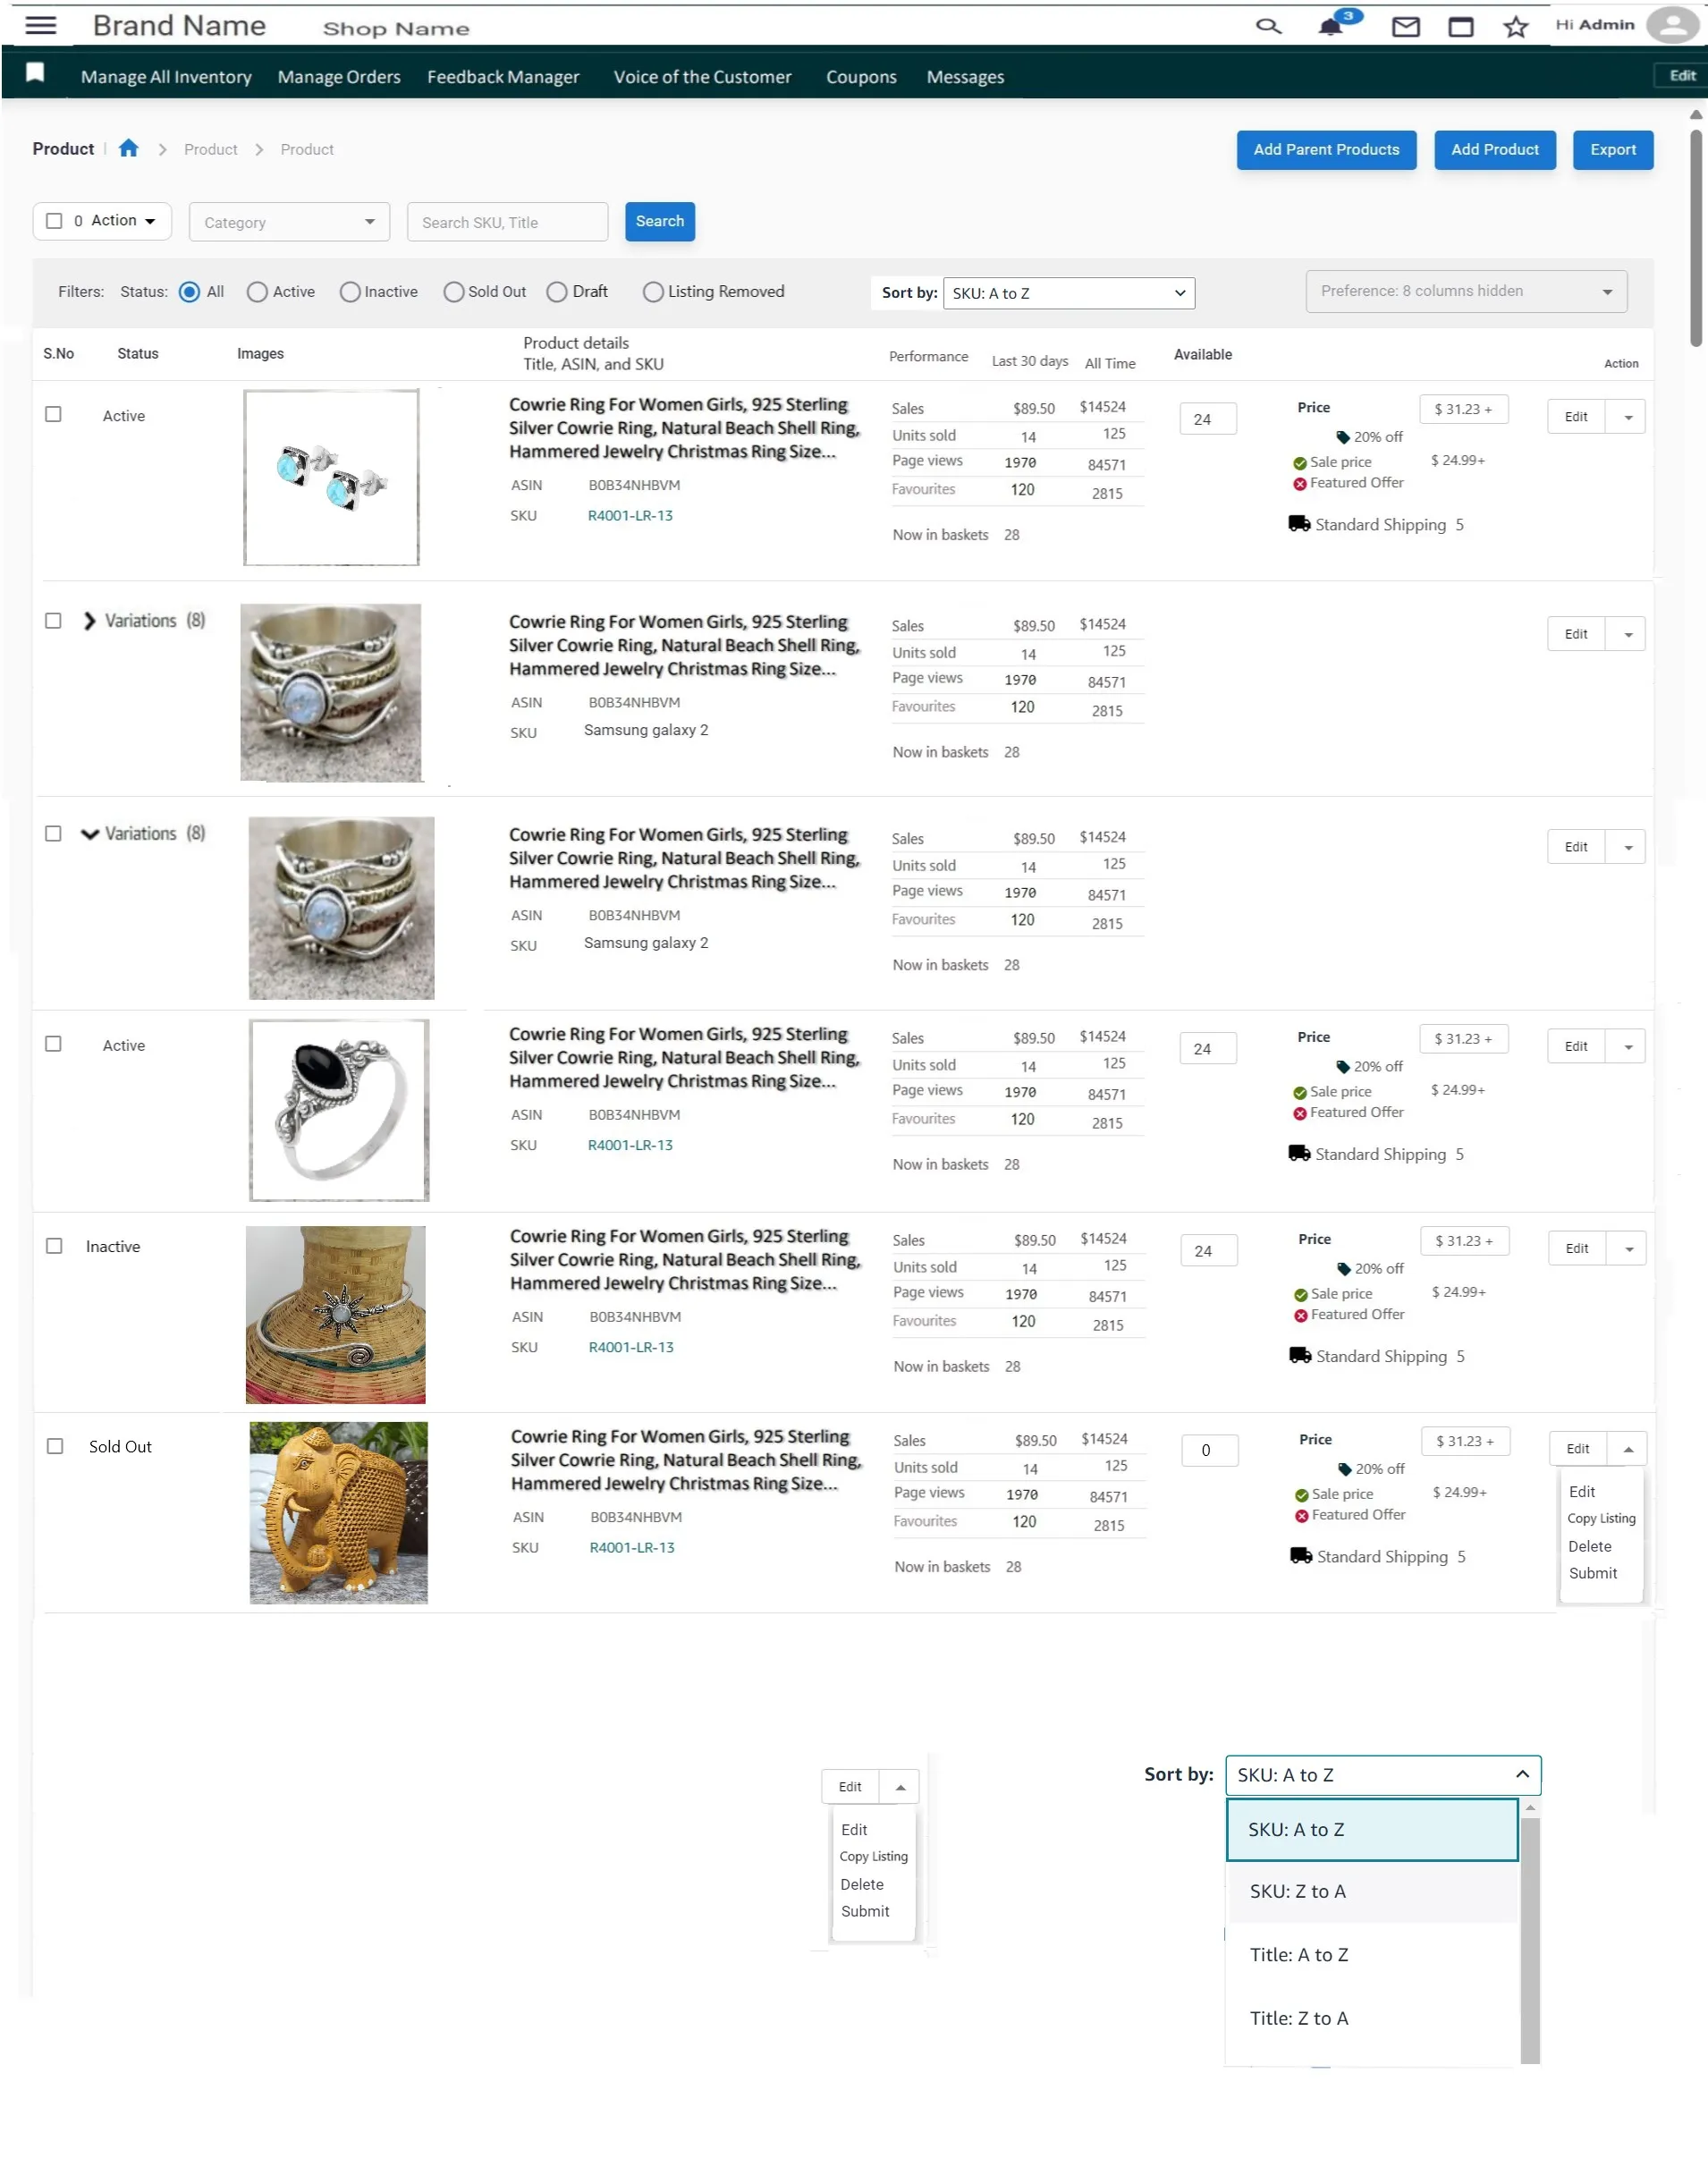Click the page vertical scrollbar

pos(1695,240)
